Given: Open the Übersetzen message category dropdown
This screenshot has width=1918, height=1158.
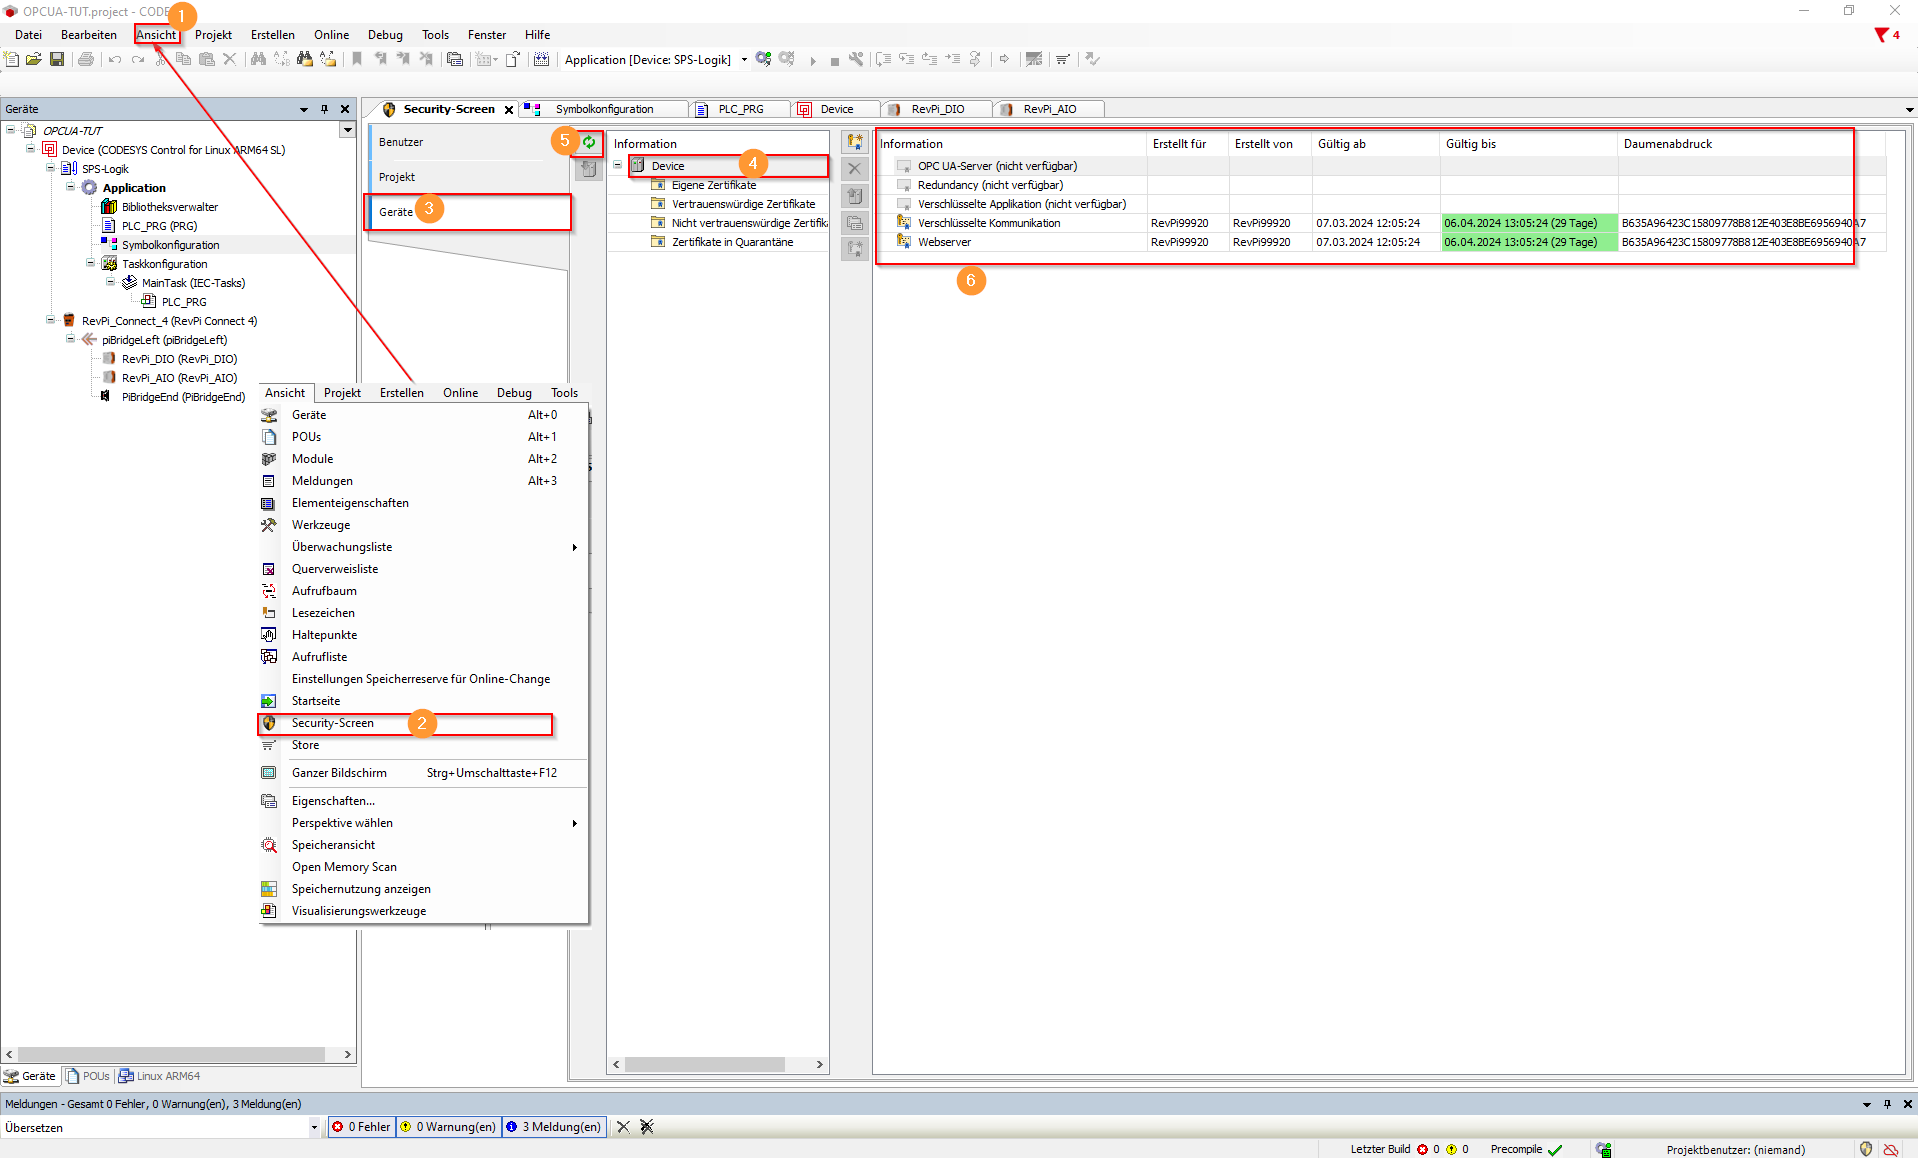Looking at the screenshot, I should [313, 1127].
